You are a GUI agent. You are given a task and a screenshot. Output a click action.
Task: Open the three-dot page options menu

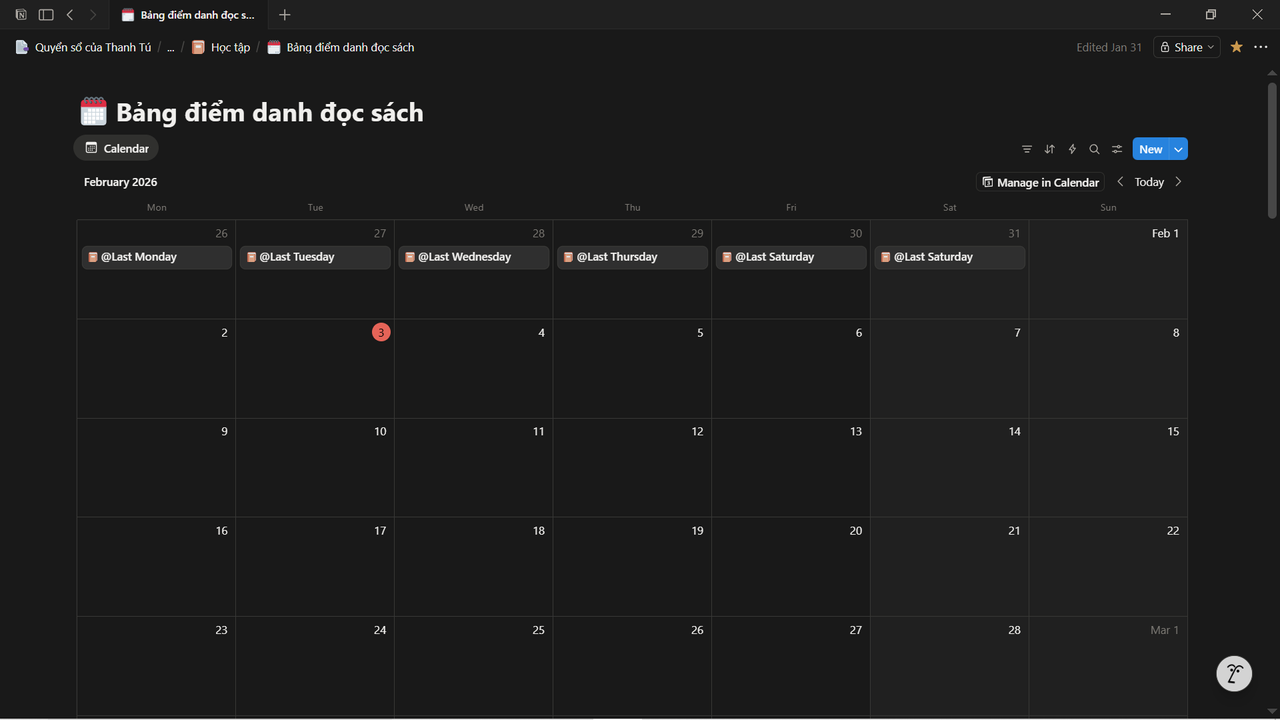(x=1260, y=47)
